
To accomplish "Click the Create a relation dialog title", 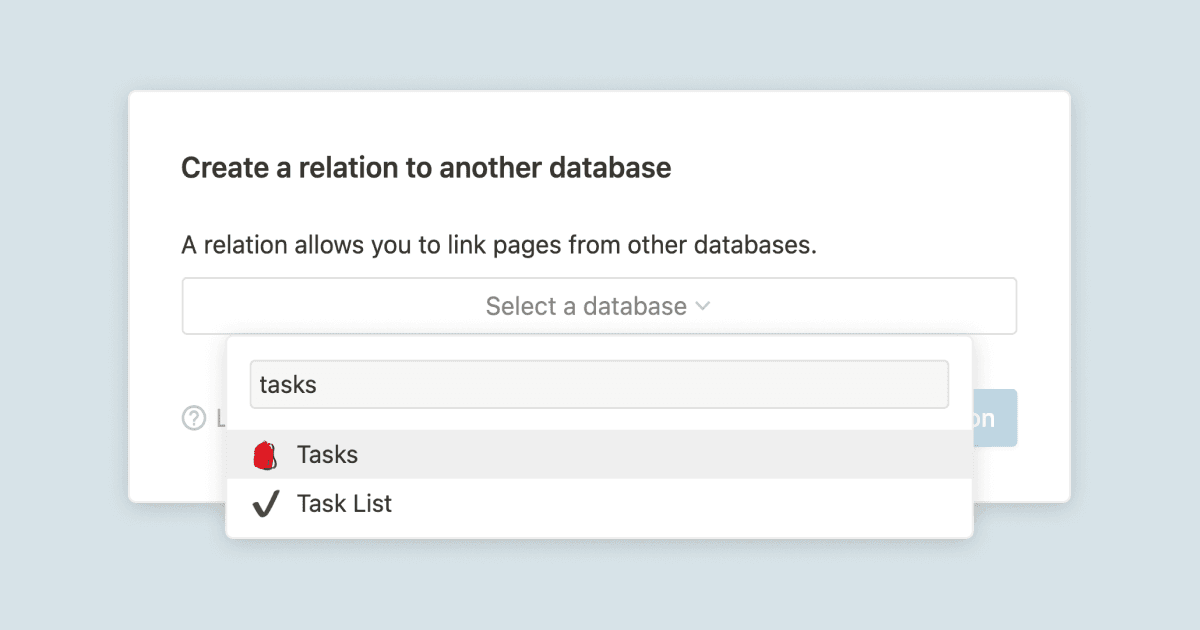I will (x=426, y=167).
